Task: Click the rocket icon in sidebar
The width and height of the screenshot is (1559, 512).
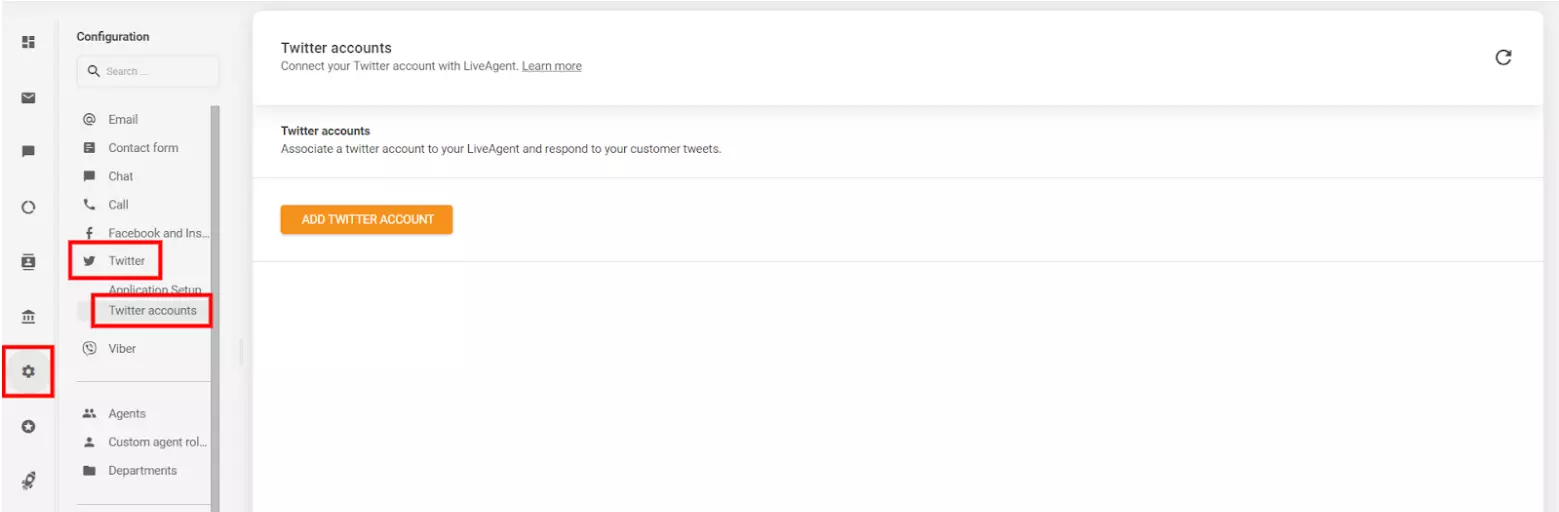Action: (x=28, y=481)
